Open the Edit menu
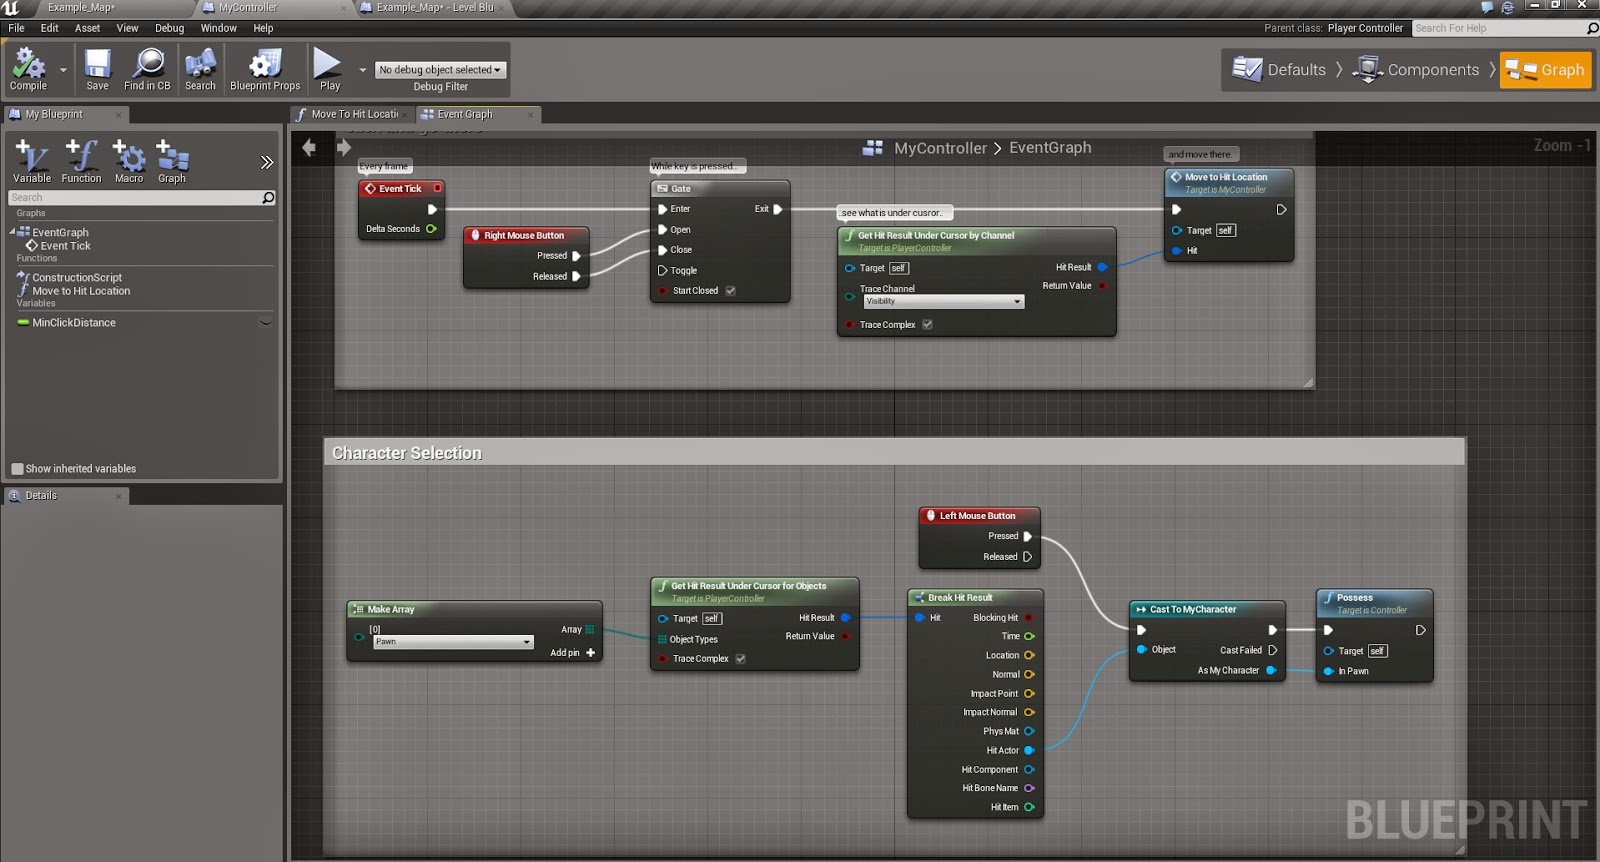This screenshot has height=862, width=1600. click(50, 28)
